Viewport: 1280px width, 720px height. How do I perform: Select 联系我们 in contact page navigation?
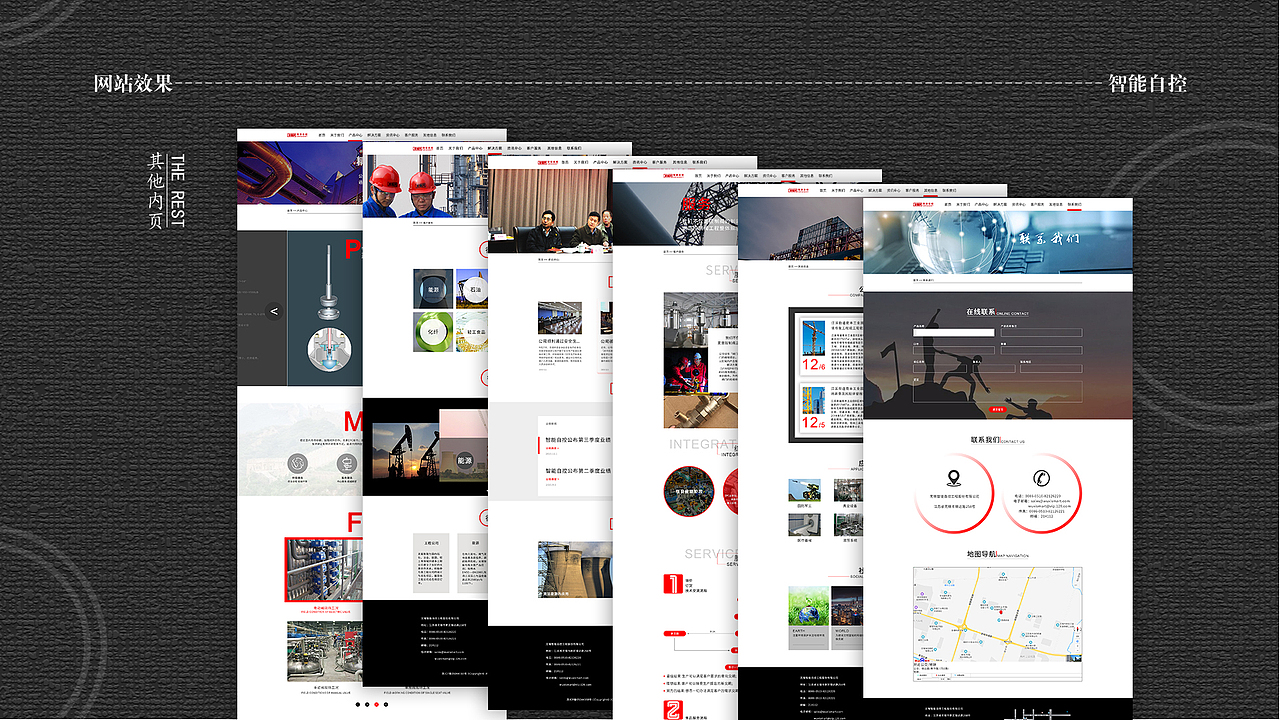(x=1075, y=204)
